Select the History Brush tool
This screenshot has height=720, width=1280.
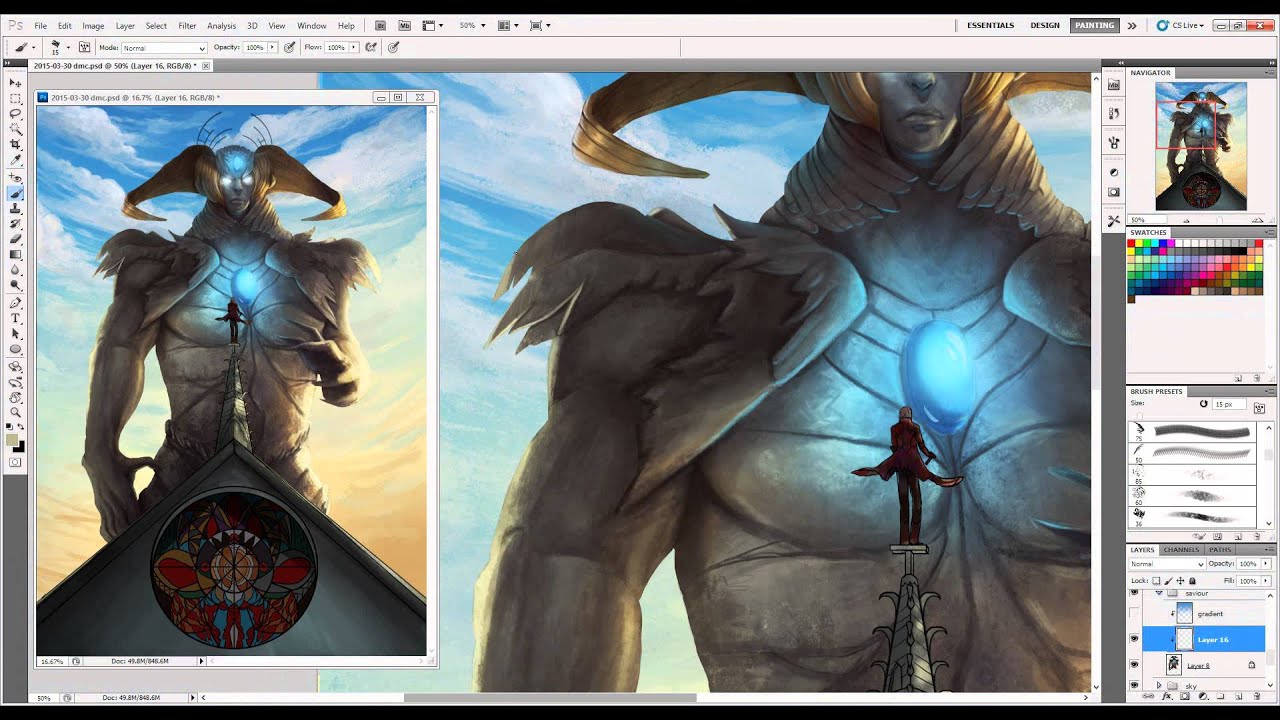click(x=15, y=224)
